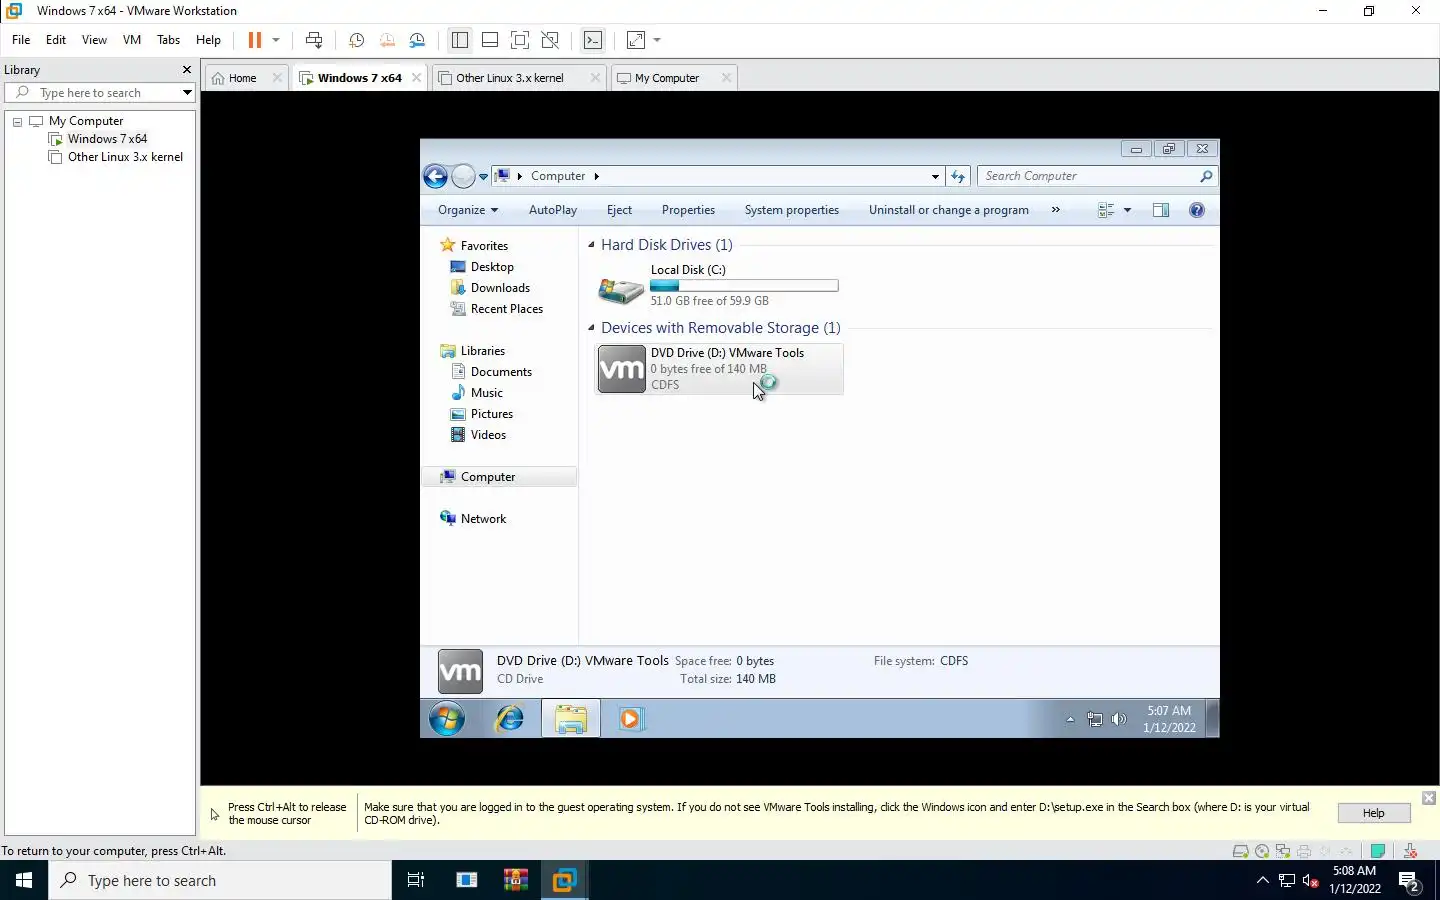This screenshot has width=1440, height=900.
Task: Switch to the Home tab
Action: coord(242,78)
